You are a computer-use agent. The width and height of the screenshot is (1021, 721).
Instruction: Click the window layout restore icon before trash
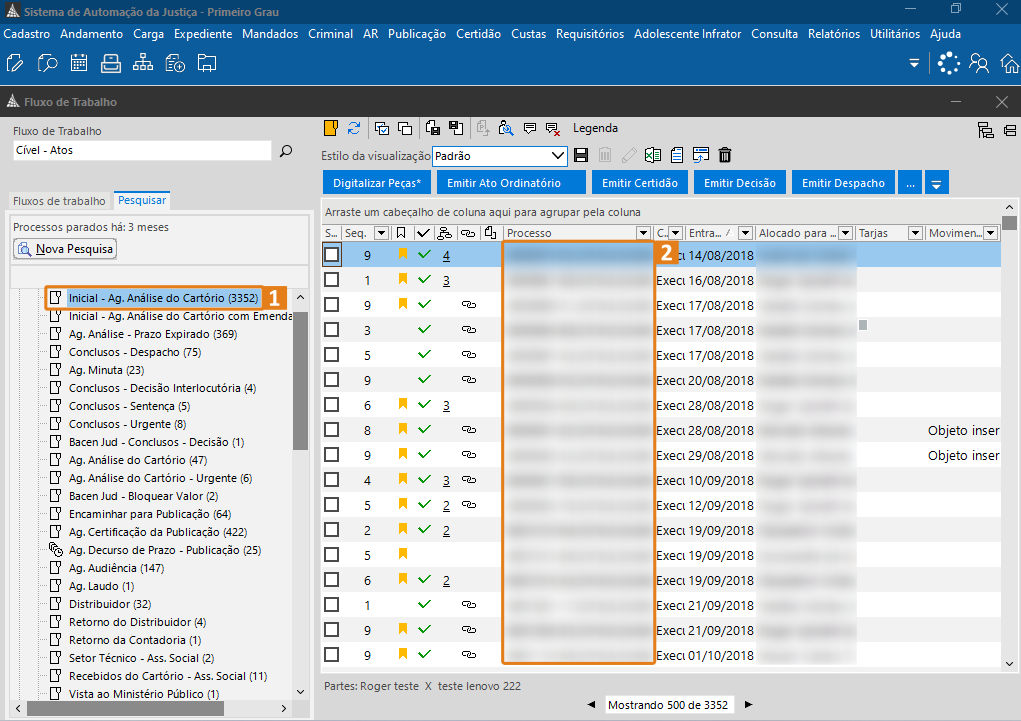pyautogui.click(x=701, y=155)
